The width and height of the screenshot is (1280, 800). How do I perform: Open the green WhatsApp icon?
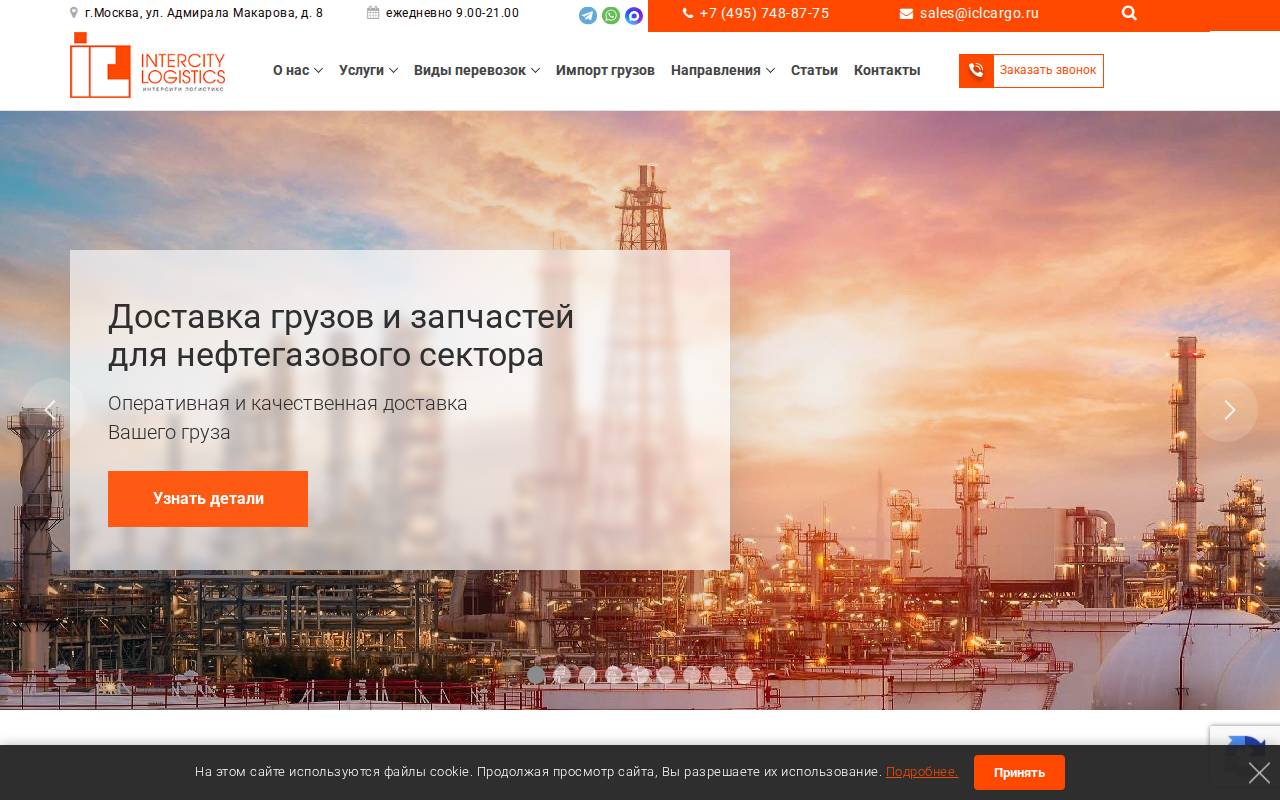click(611, 16)
